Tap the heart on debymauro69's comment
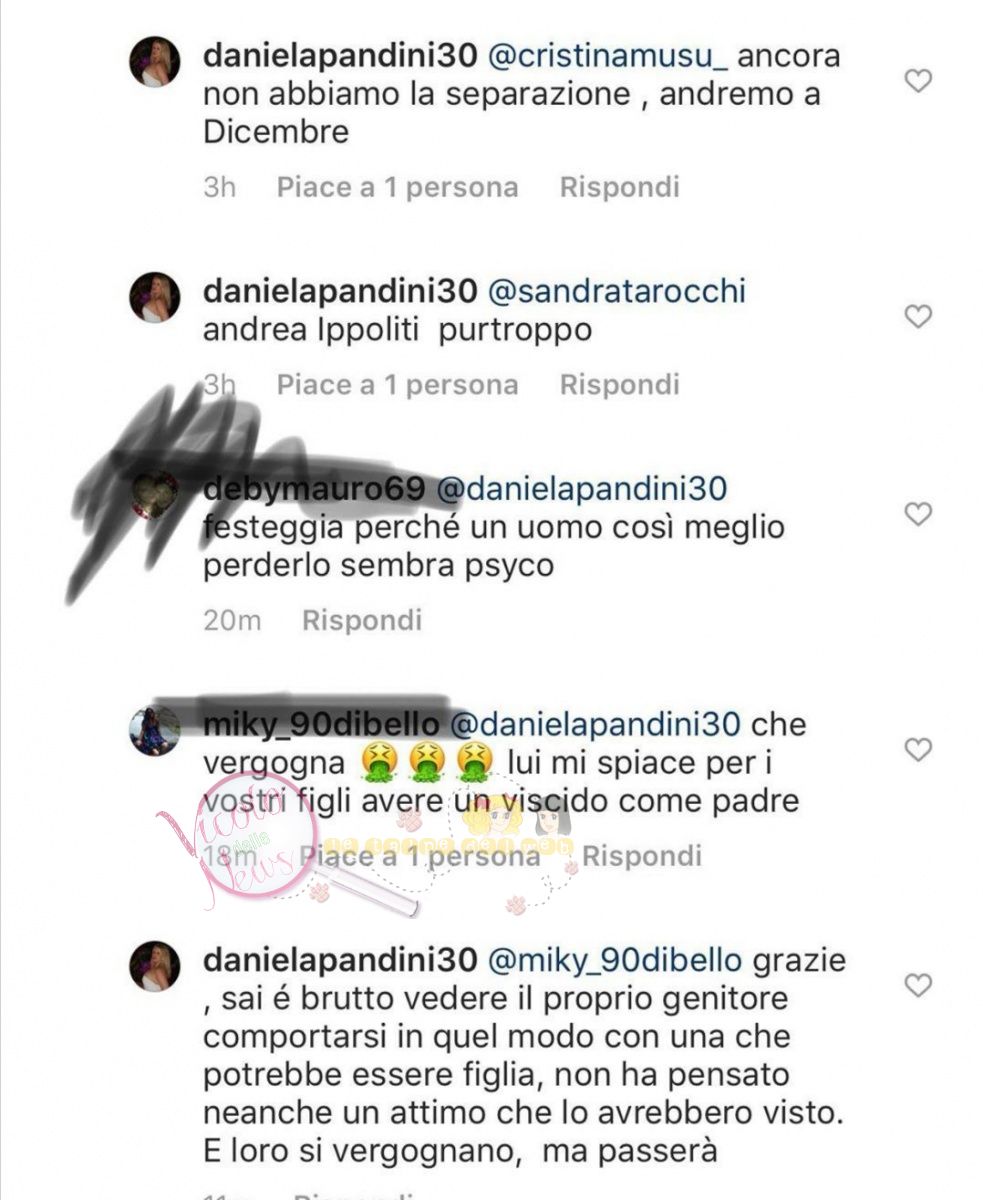 (x=918, y=514)
